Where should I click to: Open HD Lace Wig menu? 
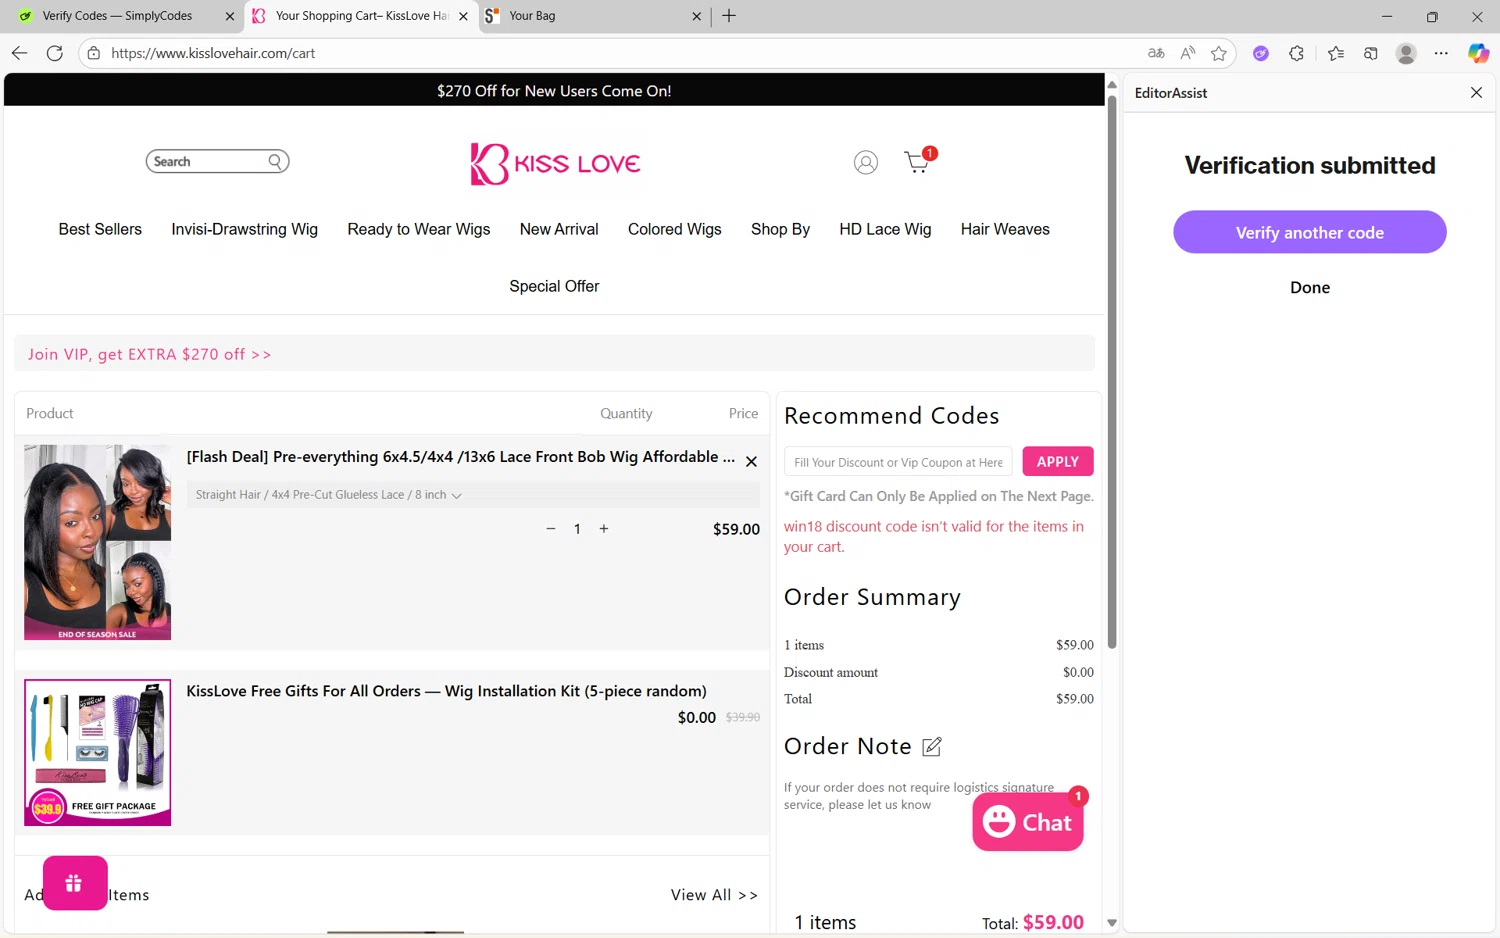pos(885,229)
